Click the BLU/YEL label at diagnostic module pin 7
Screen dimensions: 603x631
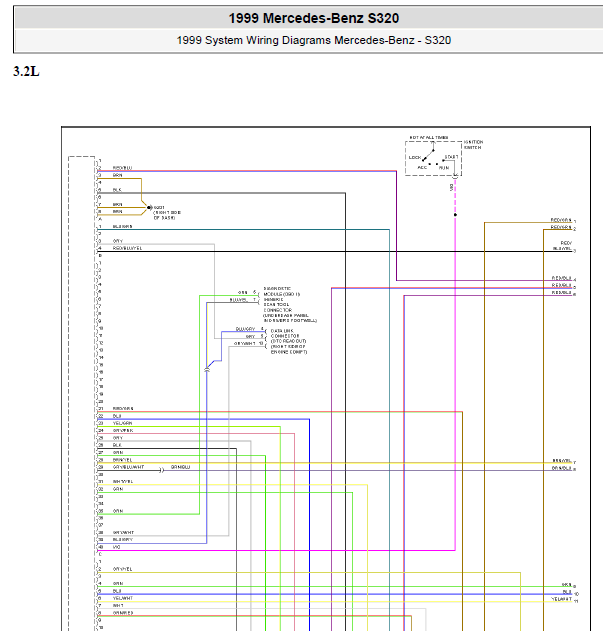pos(240,300)
